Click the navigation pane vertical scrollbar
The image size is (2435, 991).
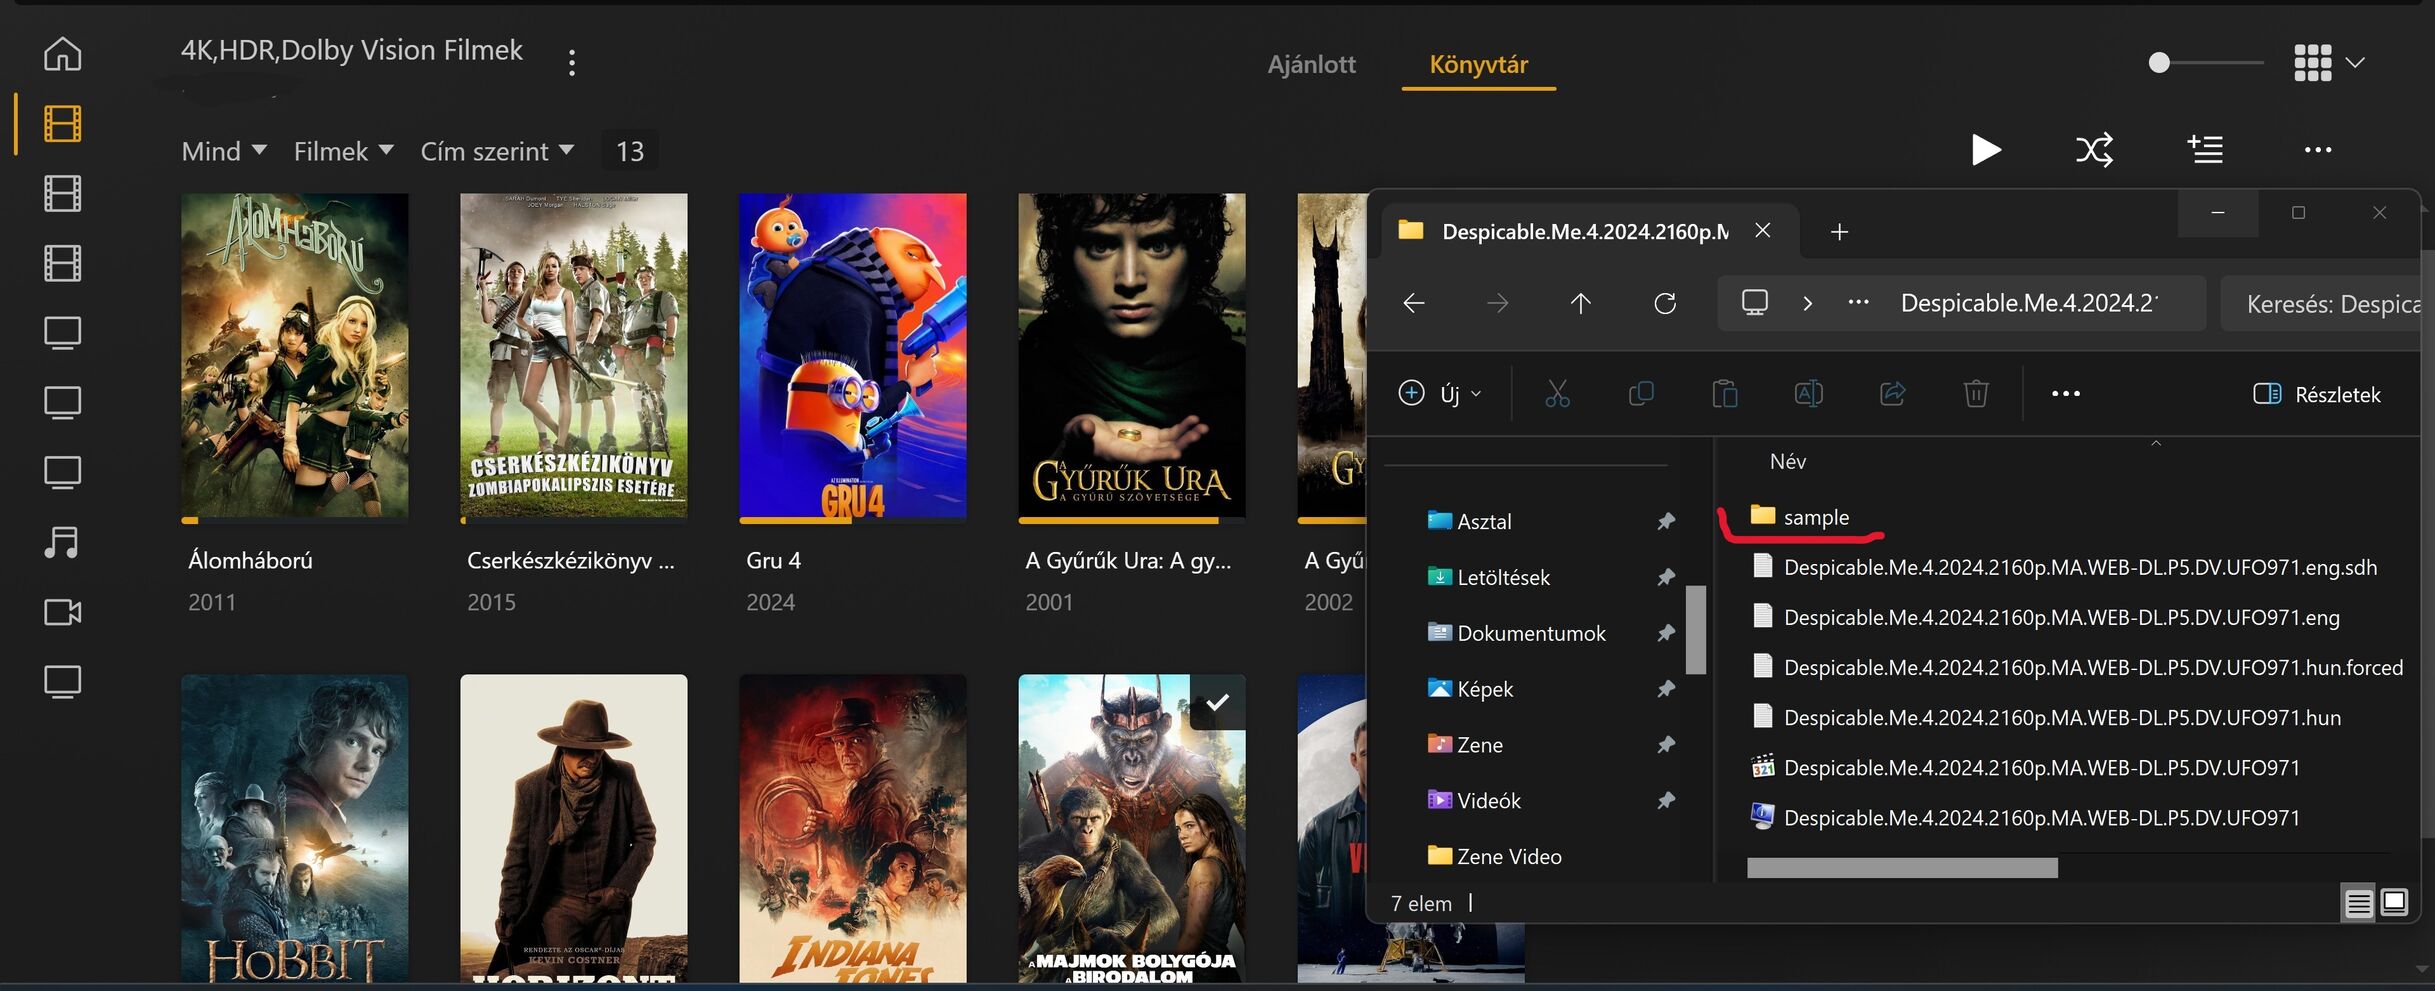[1695, 630]
